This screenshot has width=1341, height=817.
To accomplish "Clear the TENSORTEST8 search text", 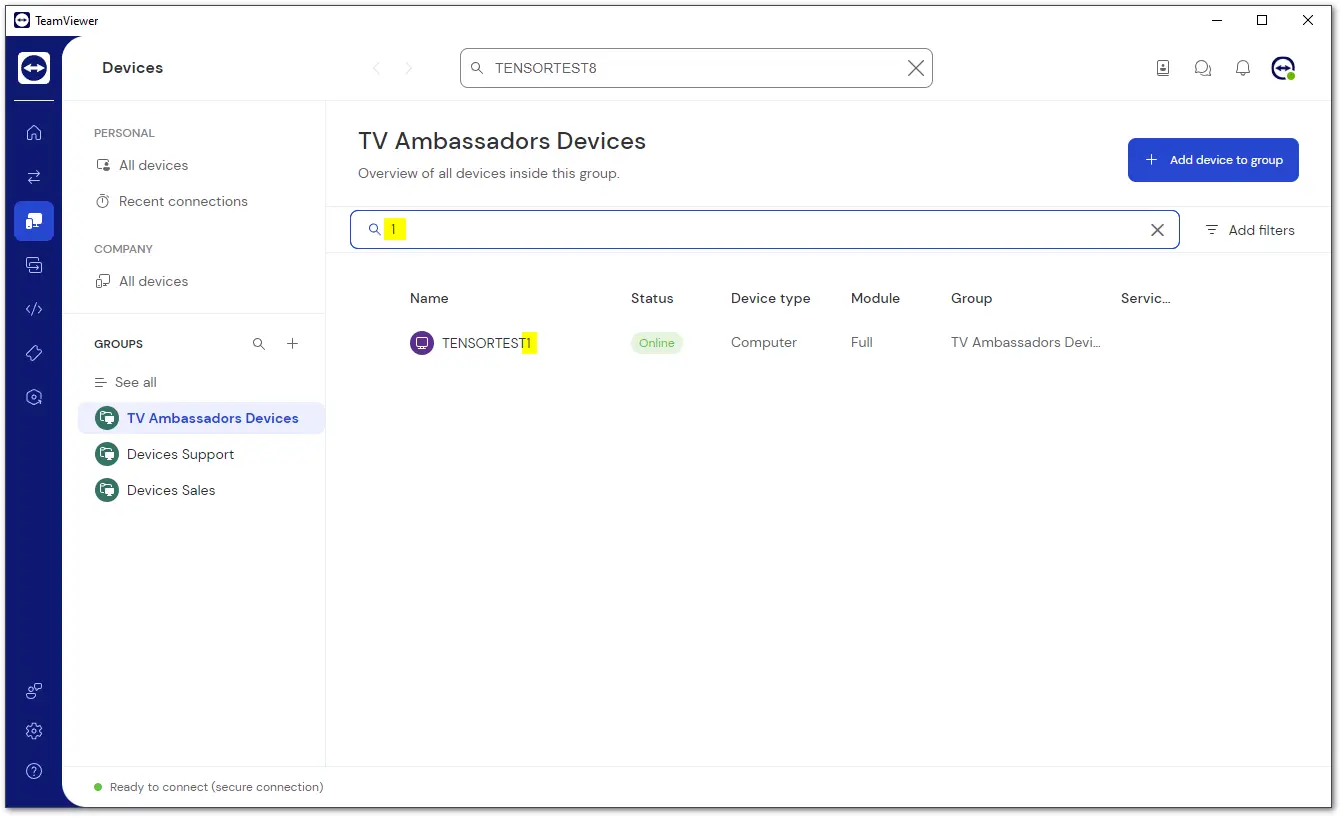I will point(915,68).
